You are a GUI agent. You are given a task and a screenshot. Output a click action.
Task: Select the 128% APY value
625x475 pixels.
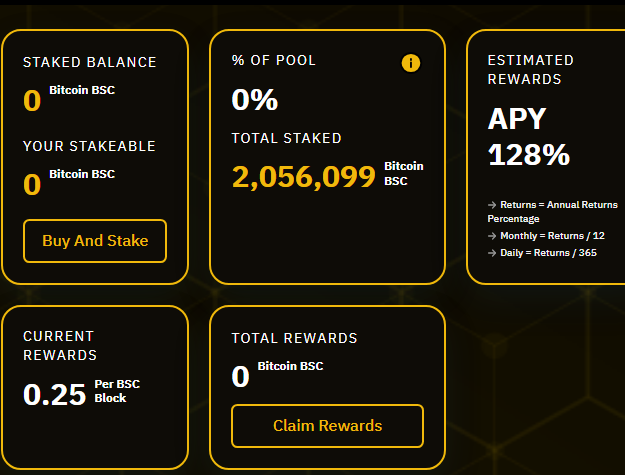click(529, 155)
